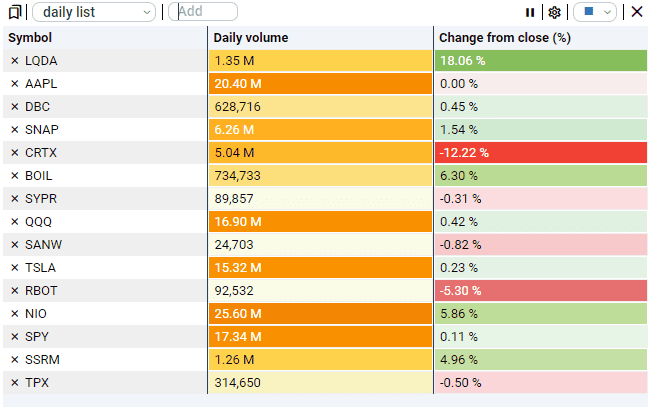Pause the watchlist updates

point(530,12)
